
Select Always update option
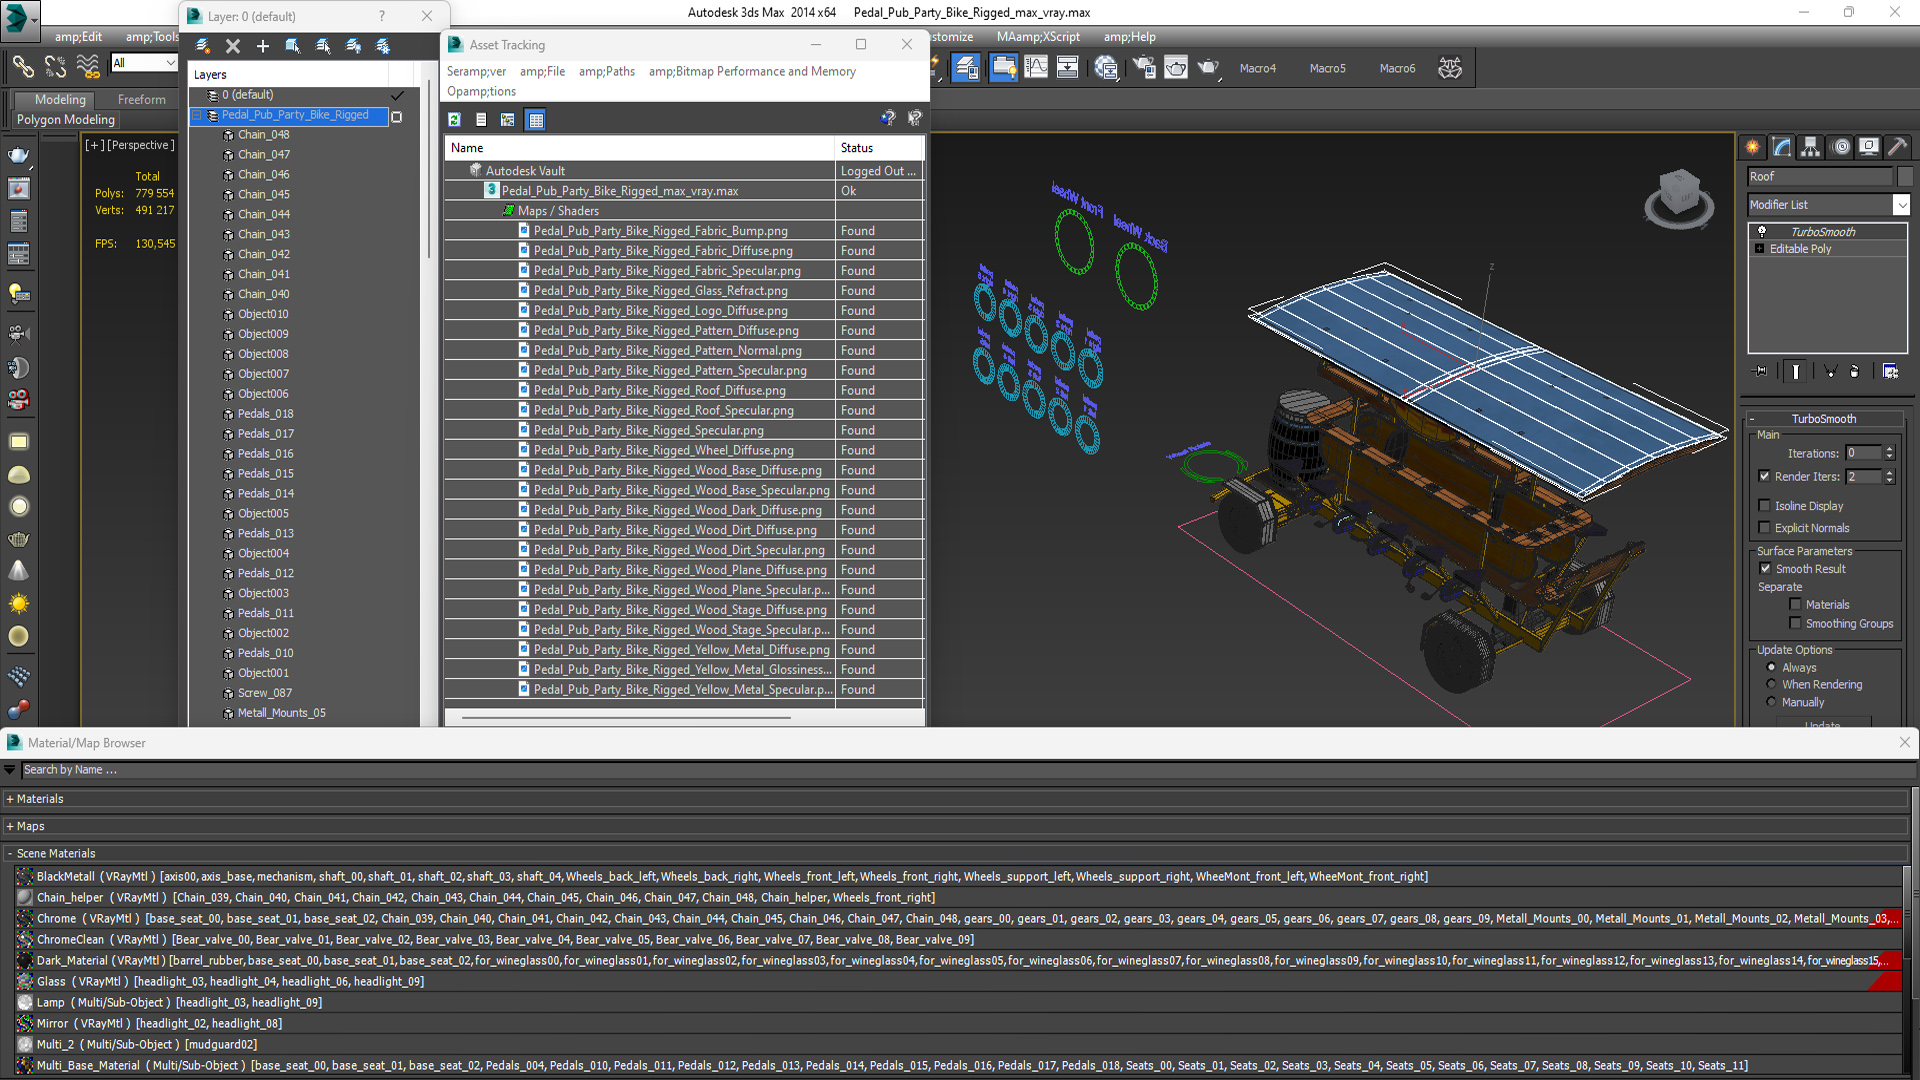click(x=1771, y=667)
